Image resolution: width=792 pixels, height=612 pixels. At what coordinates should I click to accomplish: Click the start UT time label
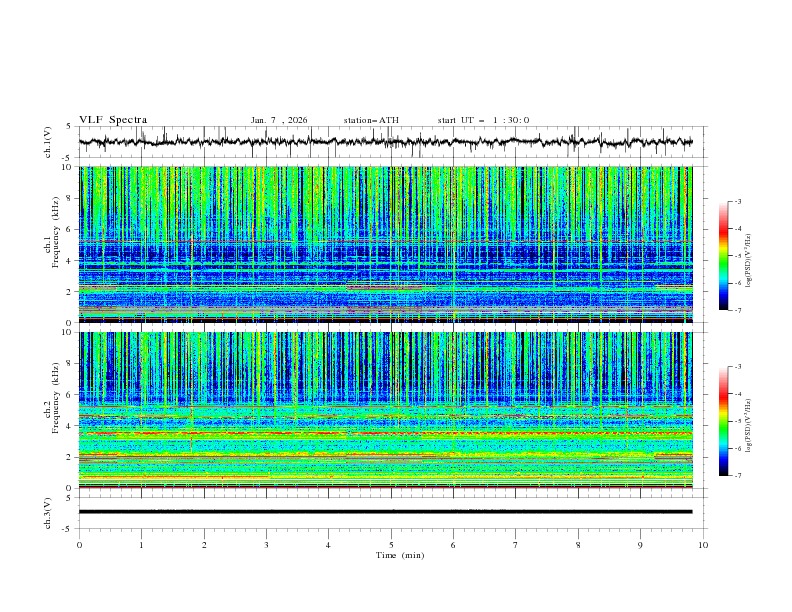(483, 120)
